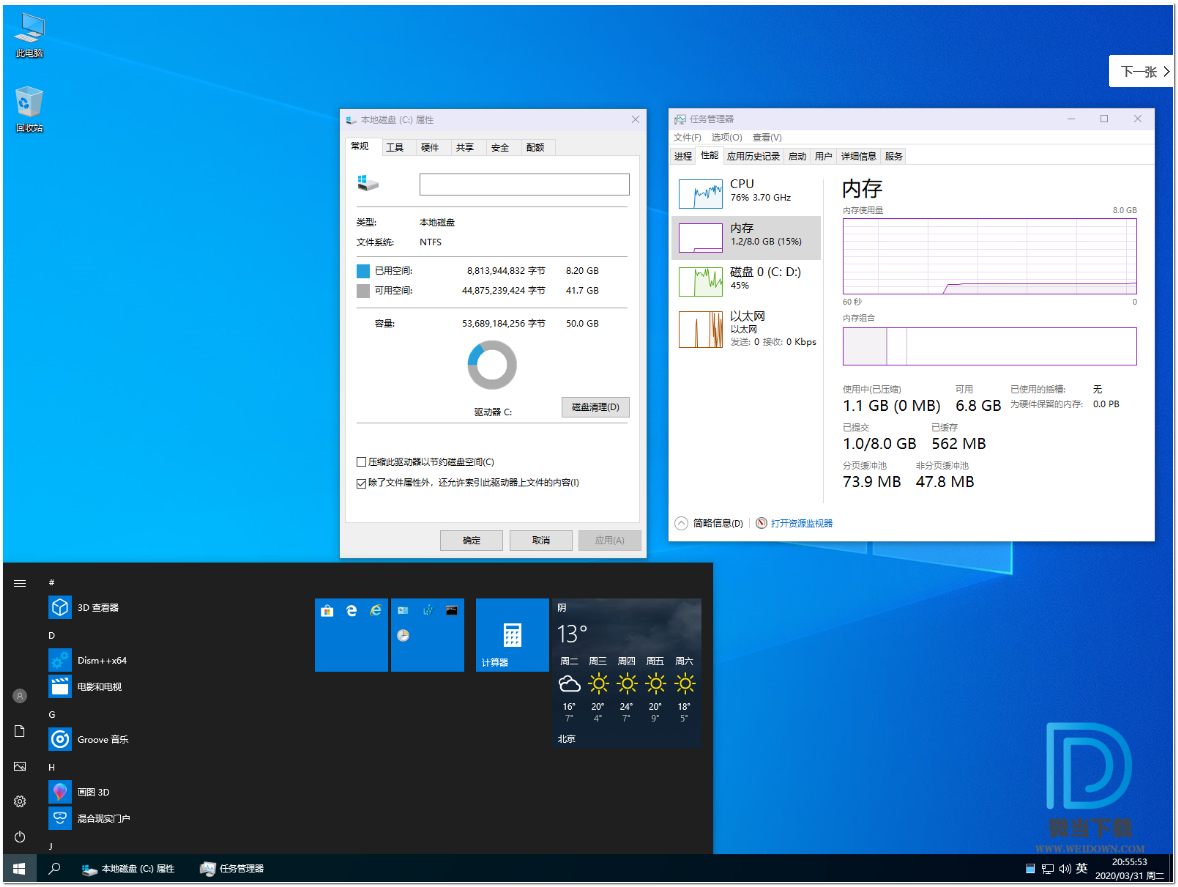Switch to 任务管理器 taskbar button

[x=232, y=868]
